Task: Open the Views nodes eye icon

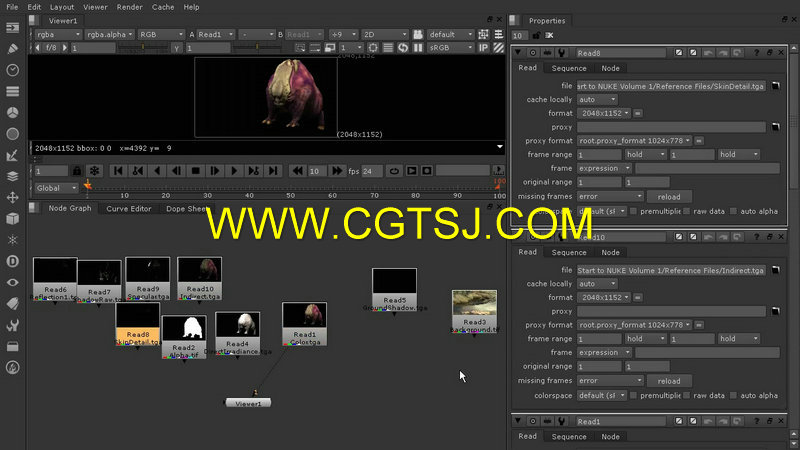Action: [x=12, y=282]
